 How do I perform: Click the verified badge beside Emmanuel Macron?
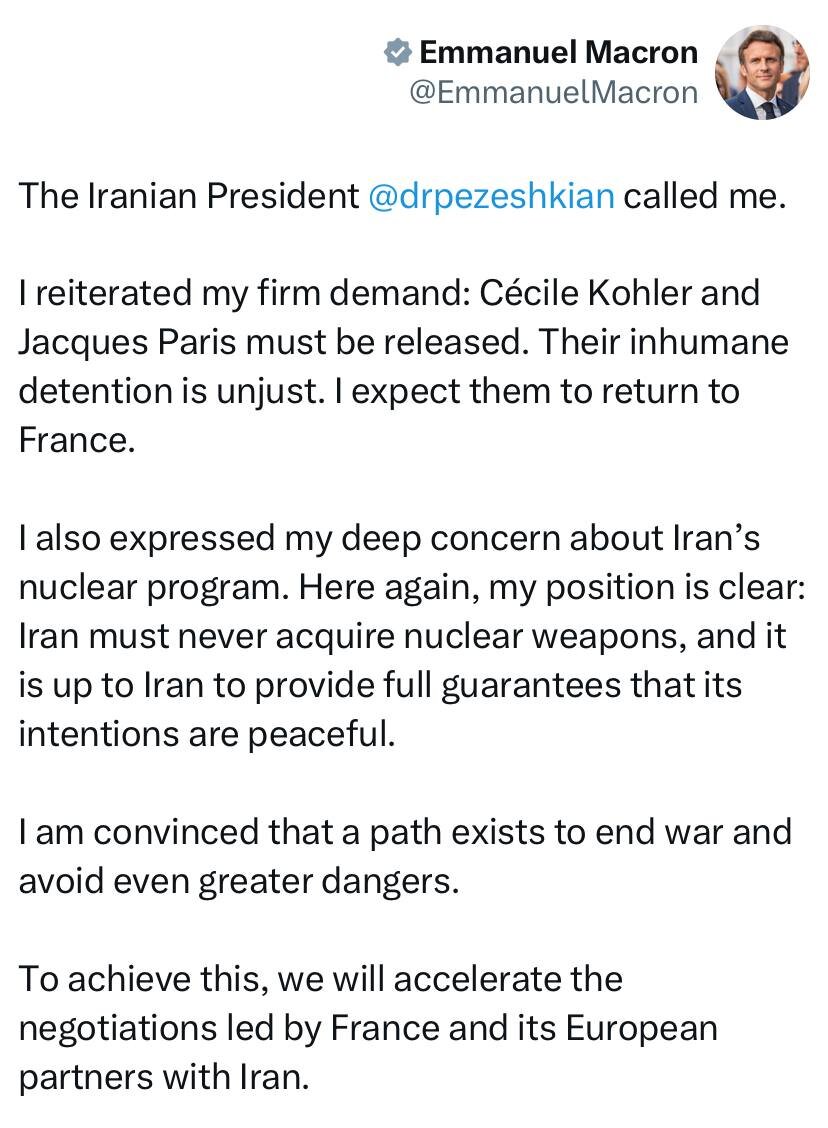396,53
